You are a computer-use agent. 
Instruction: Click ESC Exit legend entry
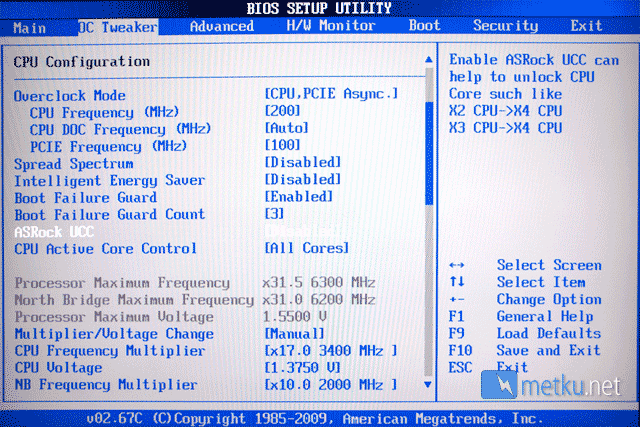pos(489,367)
